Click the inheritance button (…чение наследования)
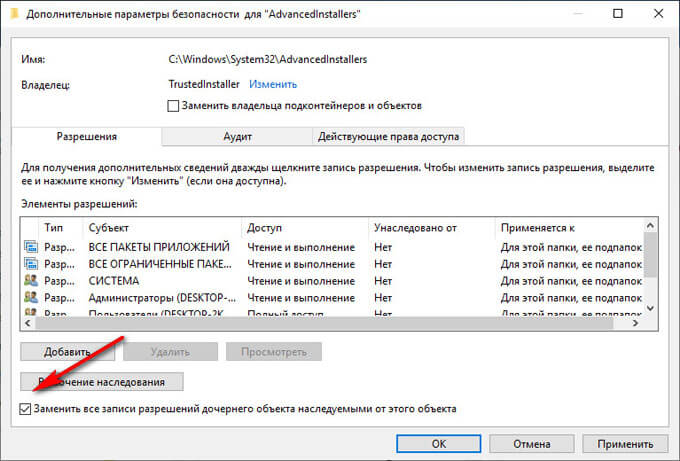Viewport: 680px width, 461px height. pos(102,382)
